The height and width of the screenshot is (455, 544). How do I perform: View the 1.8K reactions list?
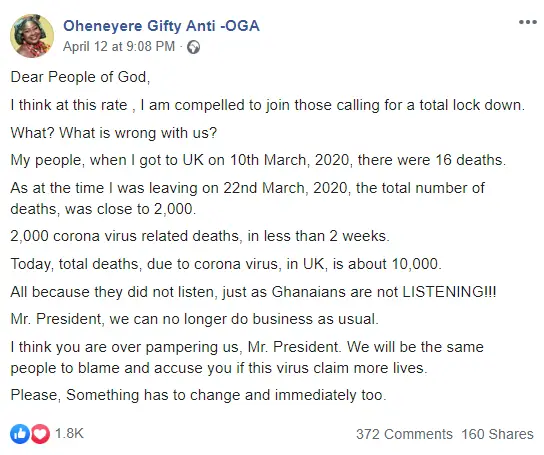click(x=69, y=433)
